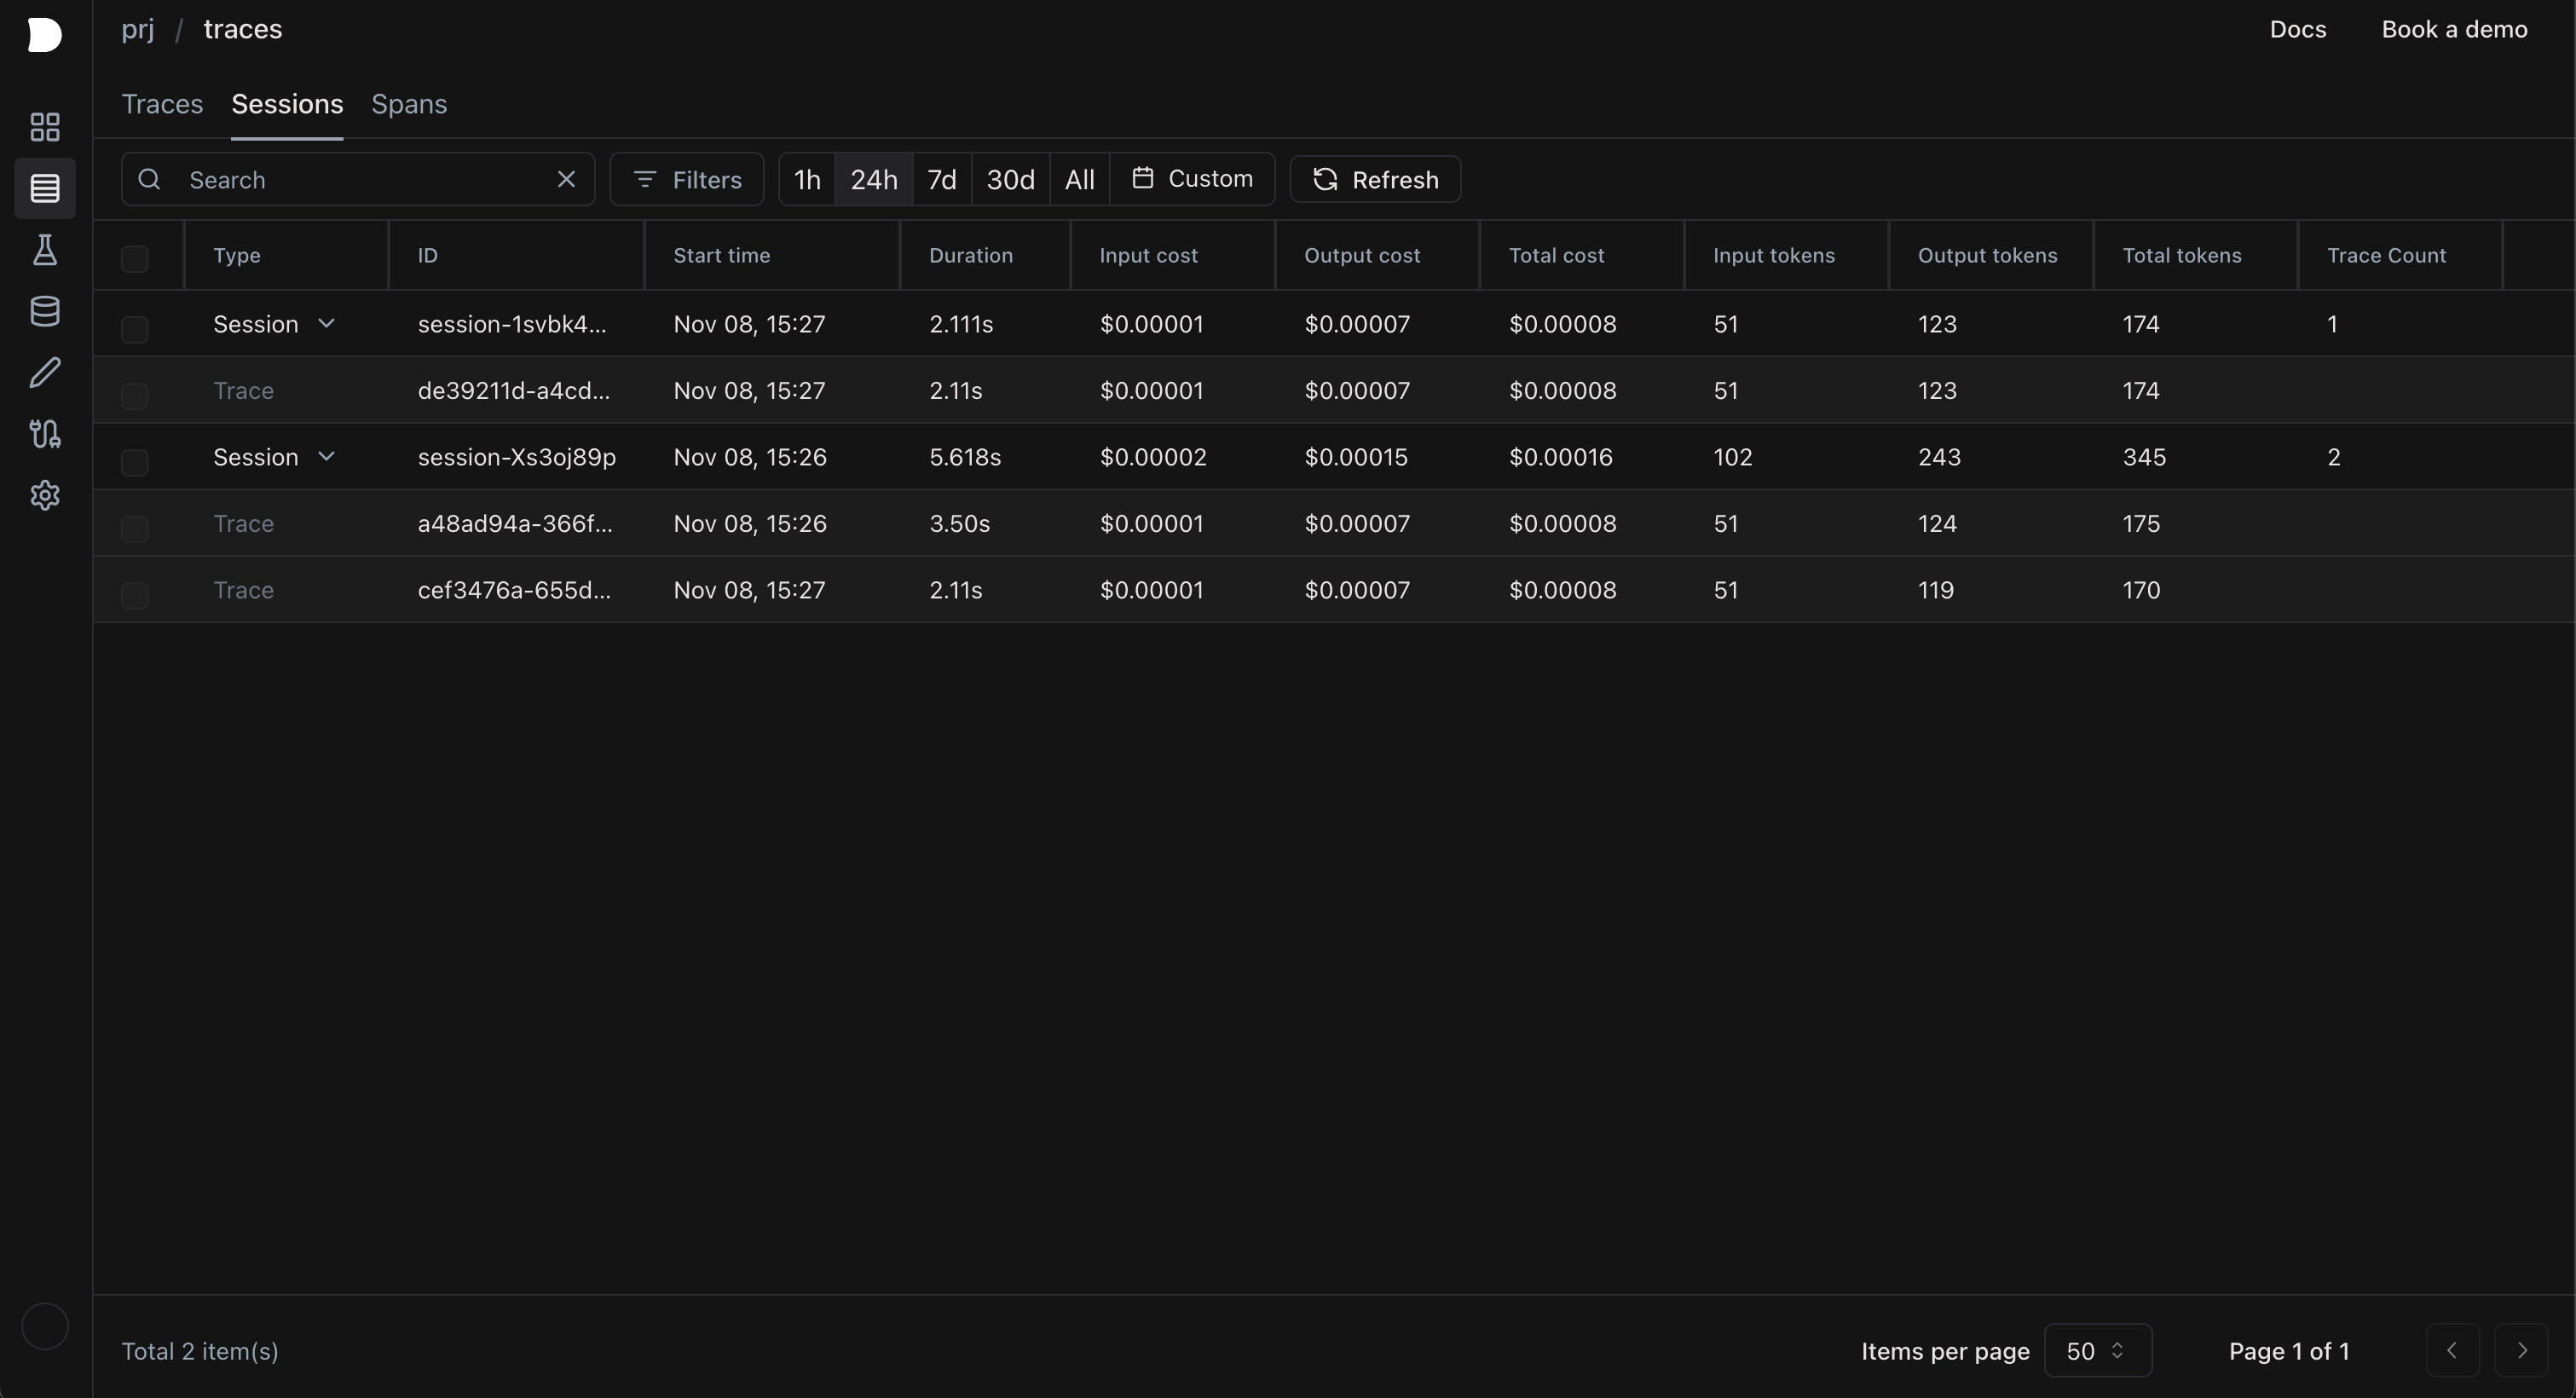
Task: Open the items per page dropdown
Action: coord(2097,1351)
